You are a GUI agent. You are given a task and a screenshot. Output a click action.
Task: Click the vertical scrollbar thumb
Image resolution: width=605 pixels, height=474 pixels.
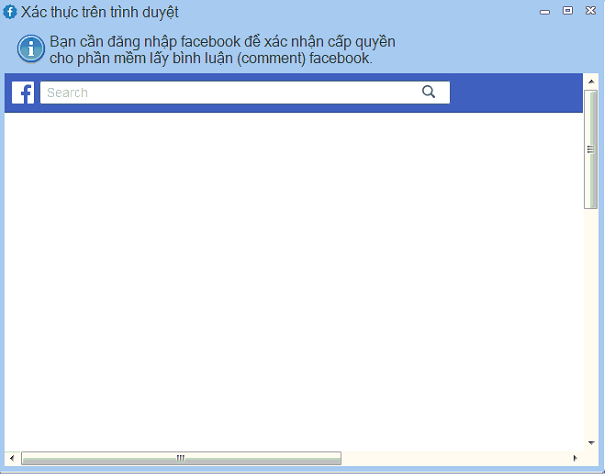(x=591, y=149)
